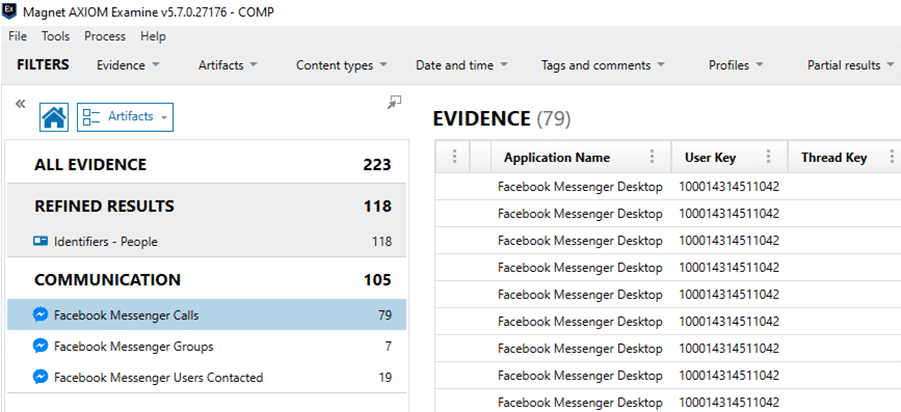
Task: Open User Key column options dots
Action: 769,157
